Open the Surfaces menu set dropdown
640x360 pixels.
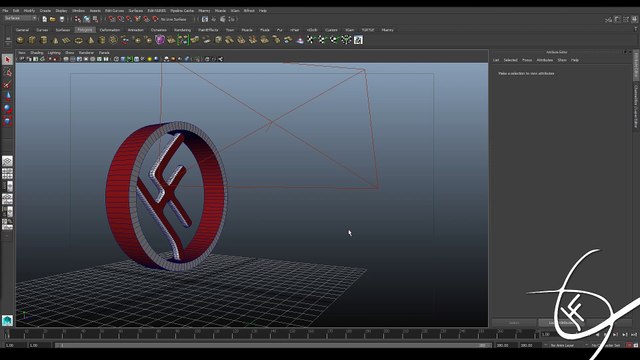[x=20, y=18]
